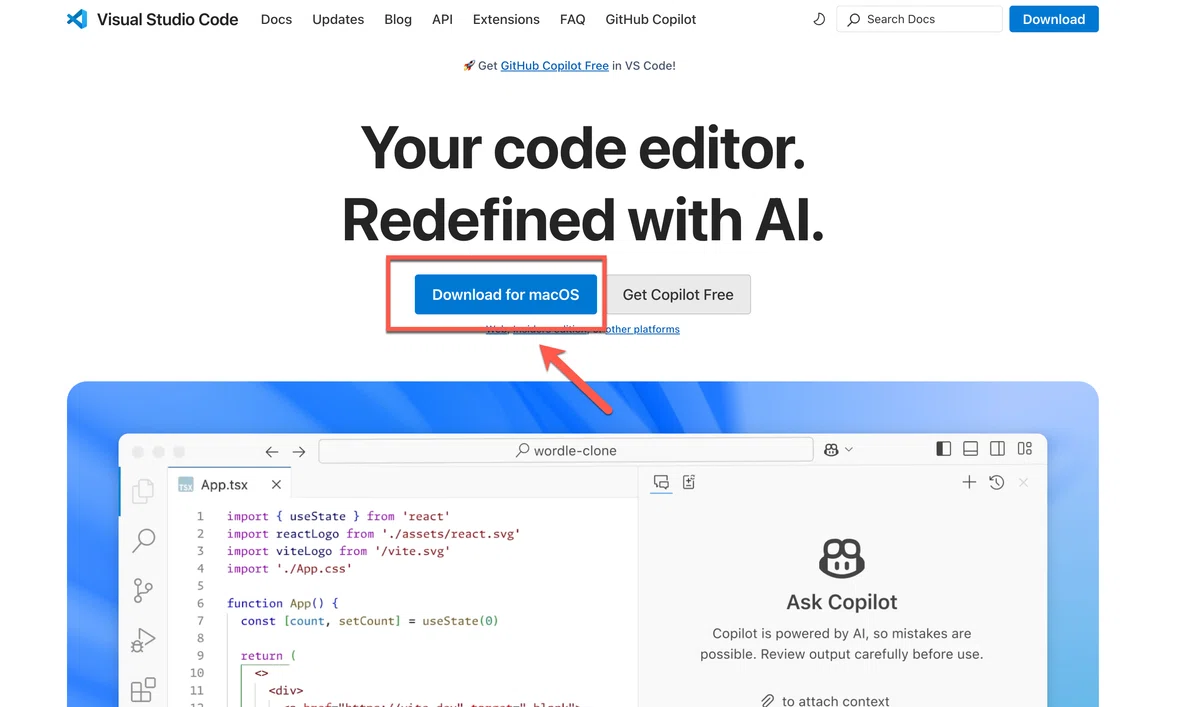
Task: Open the Updates menu item
Action: 338,19
